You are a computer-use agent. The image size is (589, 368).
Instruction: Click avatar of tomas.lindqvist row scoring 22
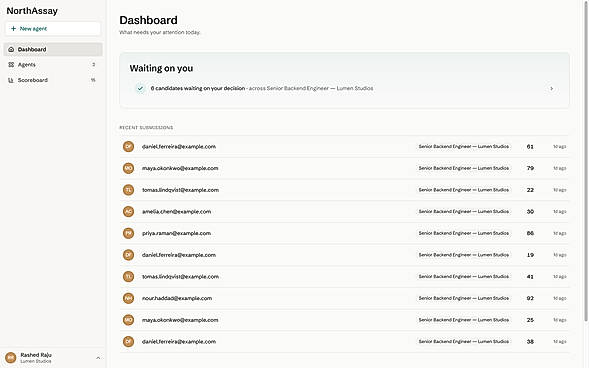(x=128, y=190)
